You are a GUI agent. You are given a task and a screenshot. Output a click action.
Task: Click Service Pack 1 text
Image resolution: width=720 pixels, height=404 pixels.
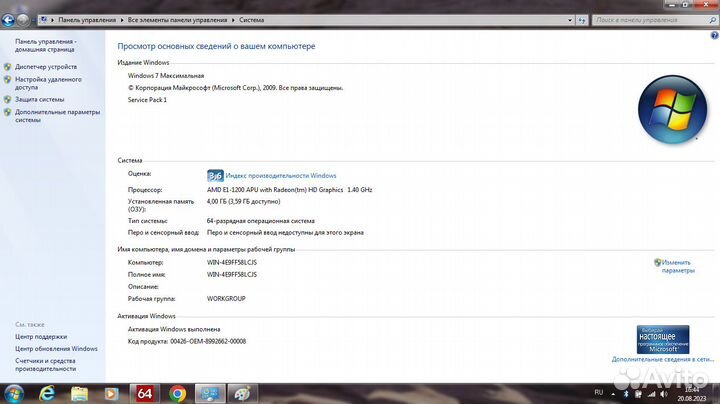pos(147,100)
